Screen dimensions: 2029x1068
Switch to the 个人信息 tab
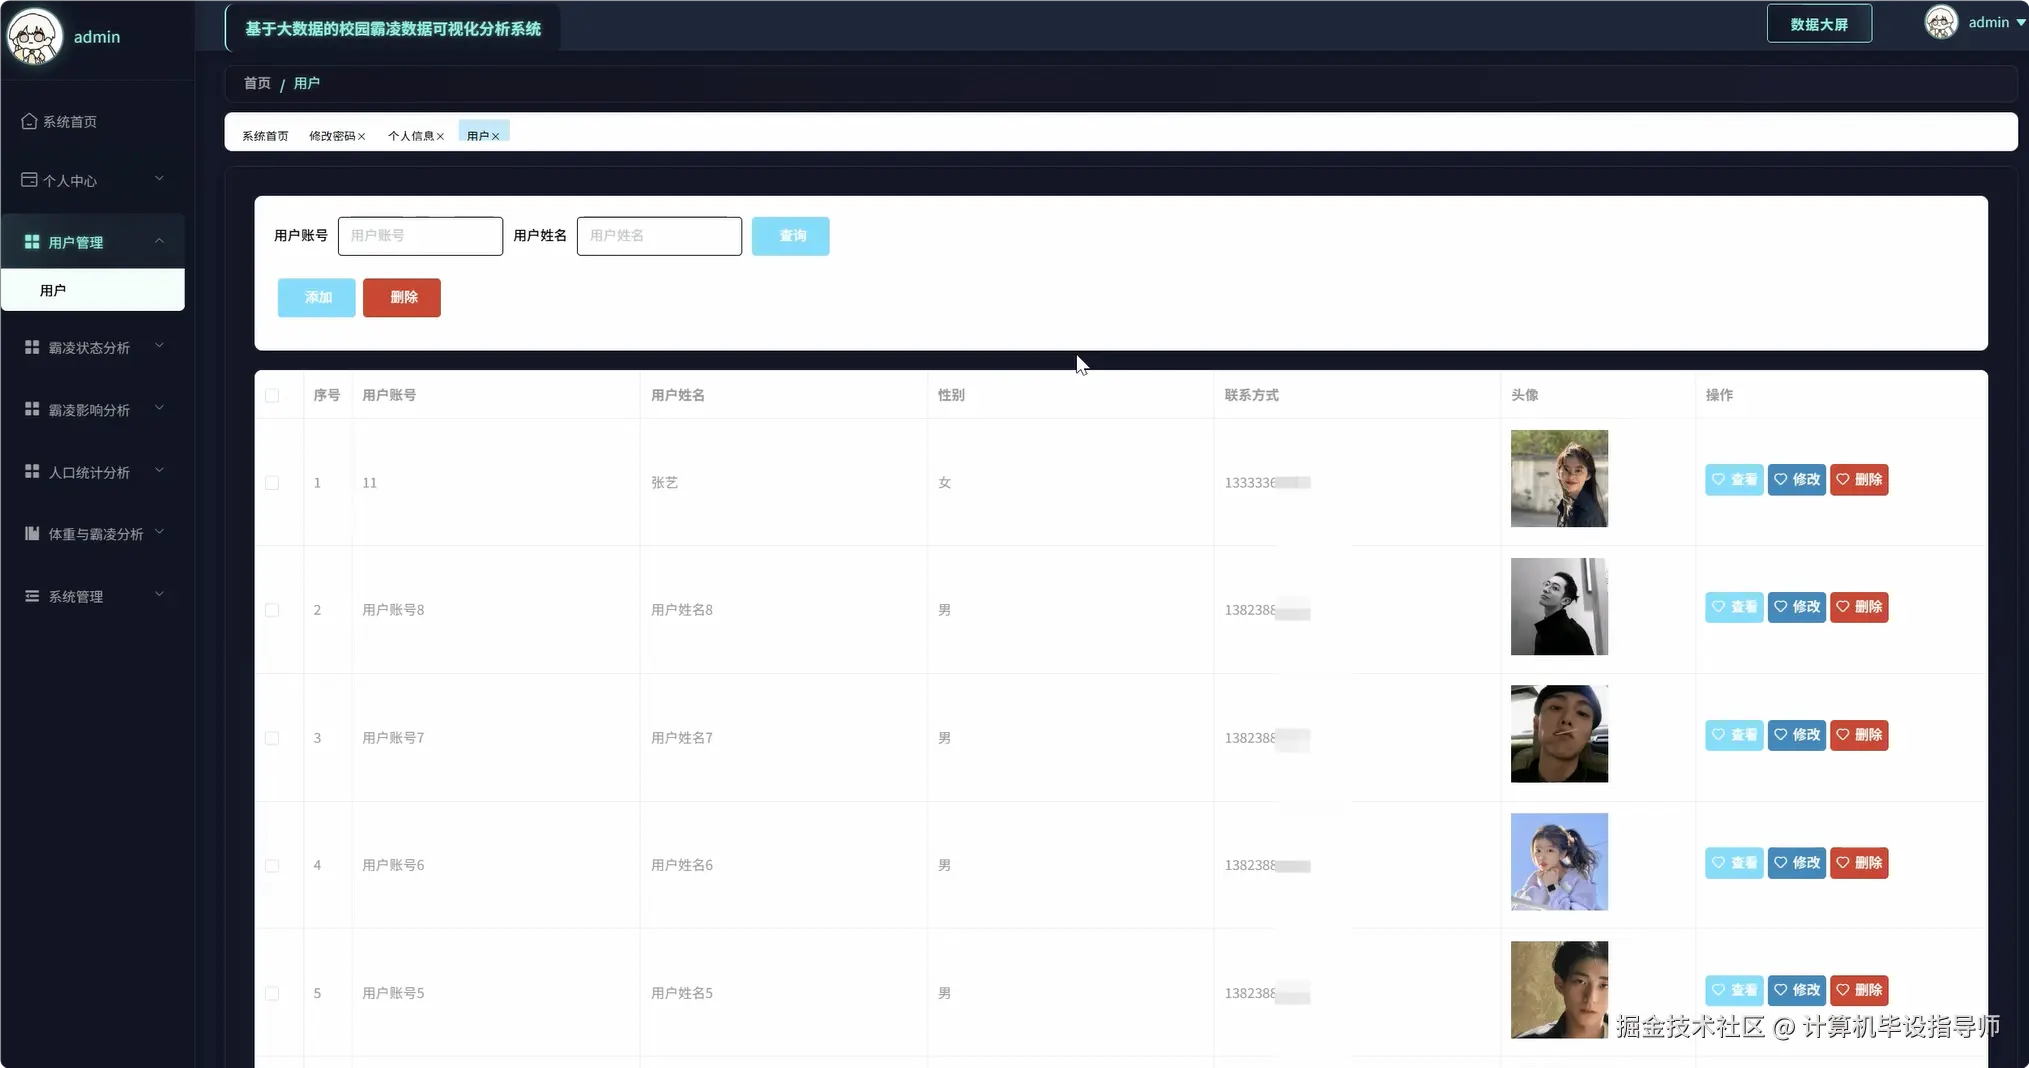point(410,136)
